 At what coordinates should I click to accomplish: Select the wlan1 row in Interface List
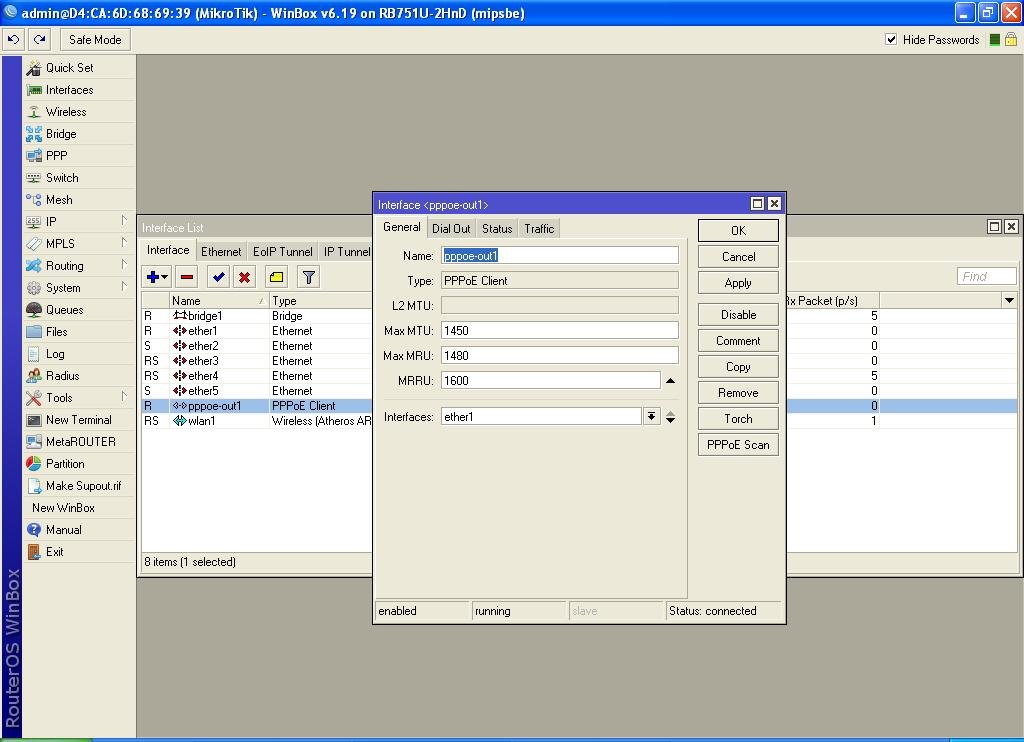257,421
